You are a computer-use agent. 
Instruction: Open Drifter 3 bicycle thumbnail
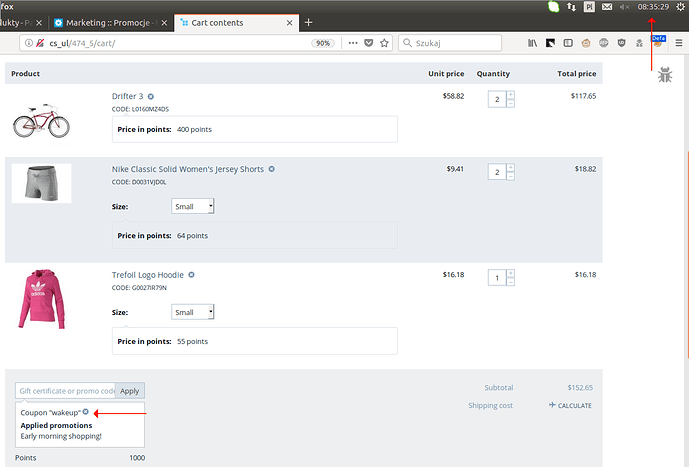coord(41,120)
